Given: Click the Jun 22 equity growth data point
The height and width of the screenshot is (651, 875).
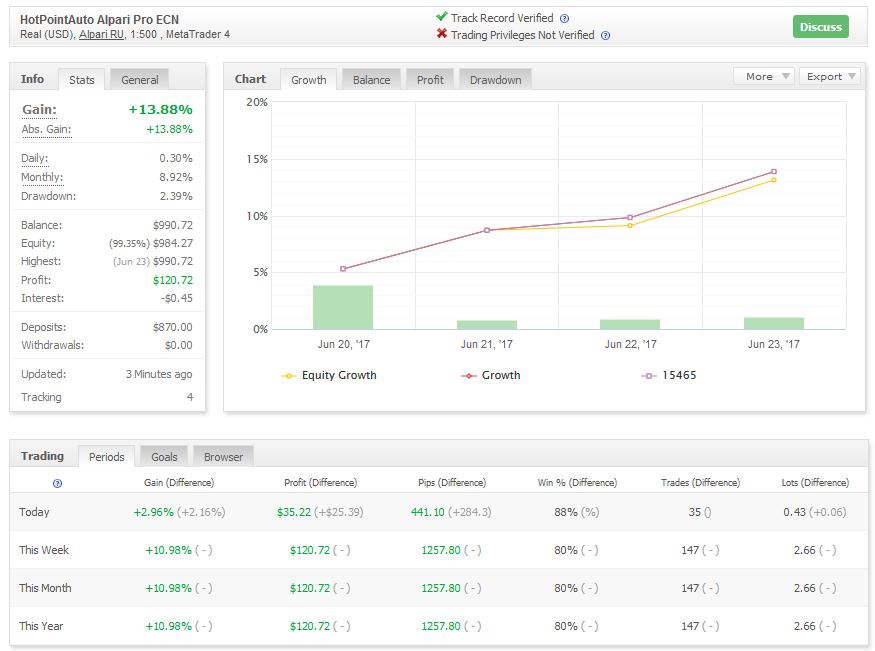Looking at the screenshot, I should pyautogui.click(x=630, y=226).
